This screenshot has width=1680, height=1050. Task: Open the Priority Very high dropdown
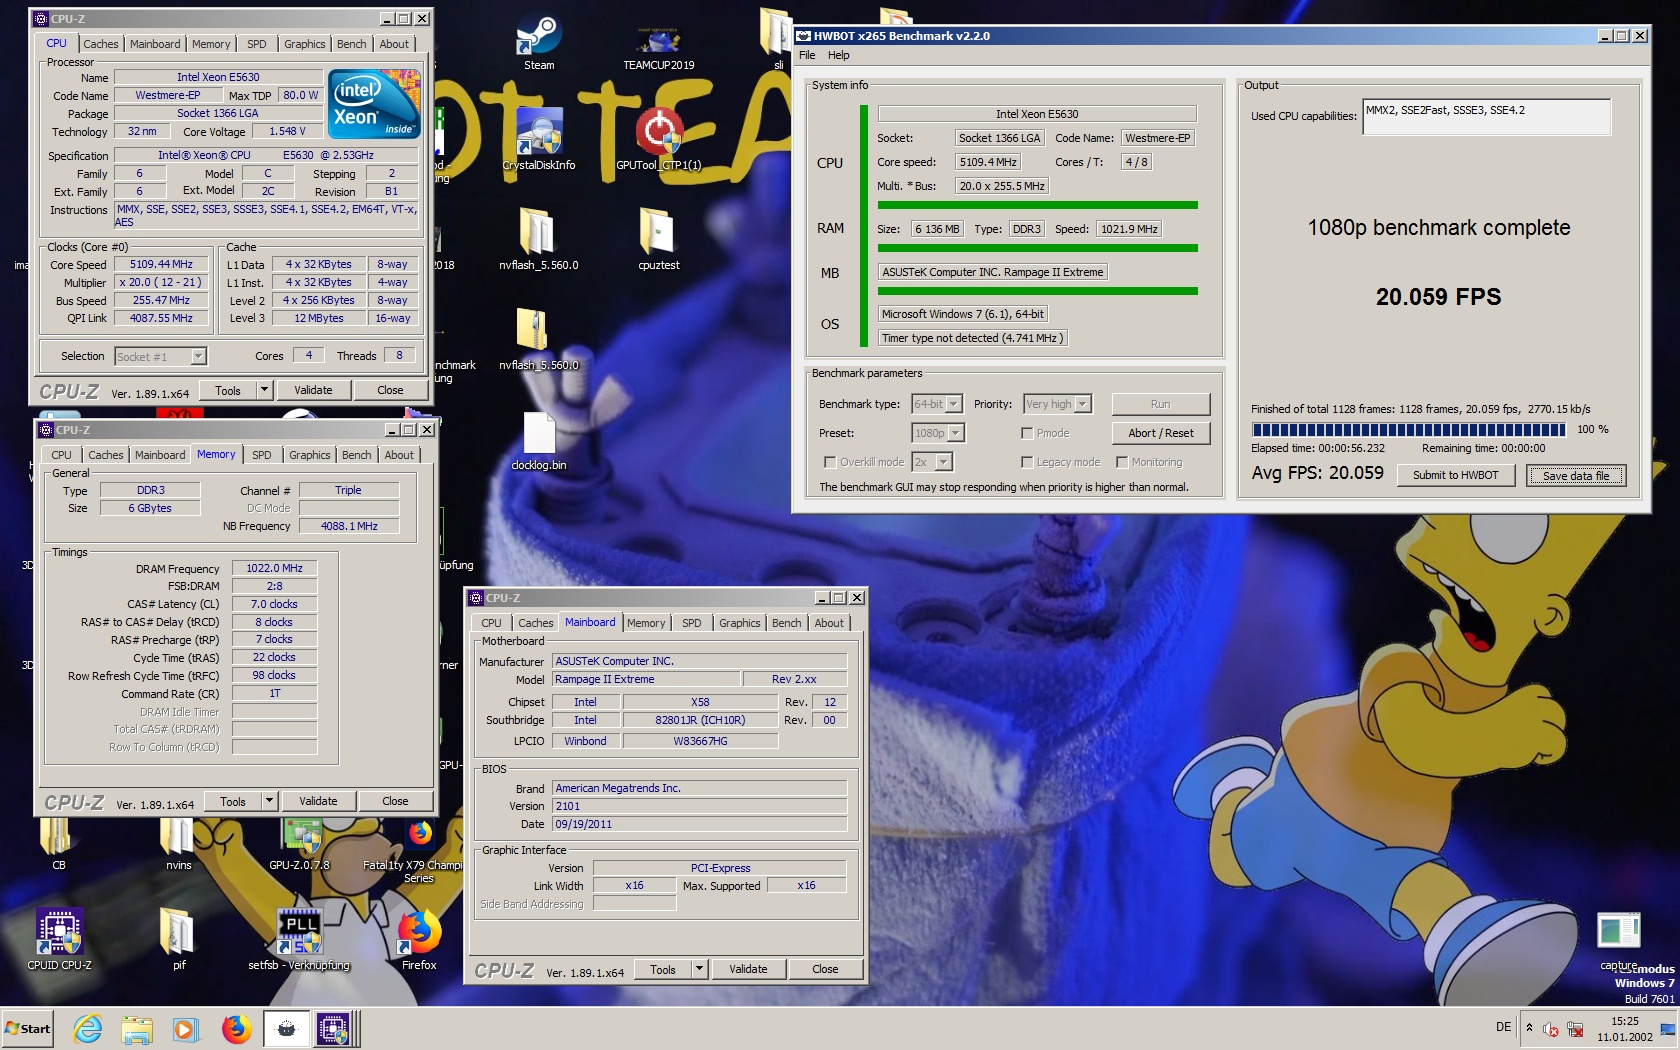(1057, 404)
